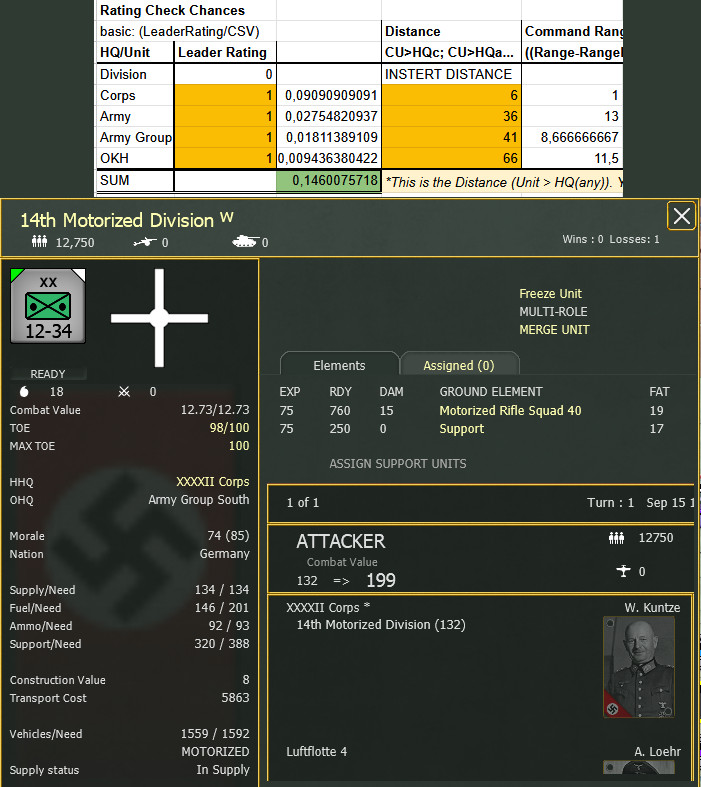
Task: Click the Turn : 1 label
Action: coord(610,503)
